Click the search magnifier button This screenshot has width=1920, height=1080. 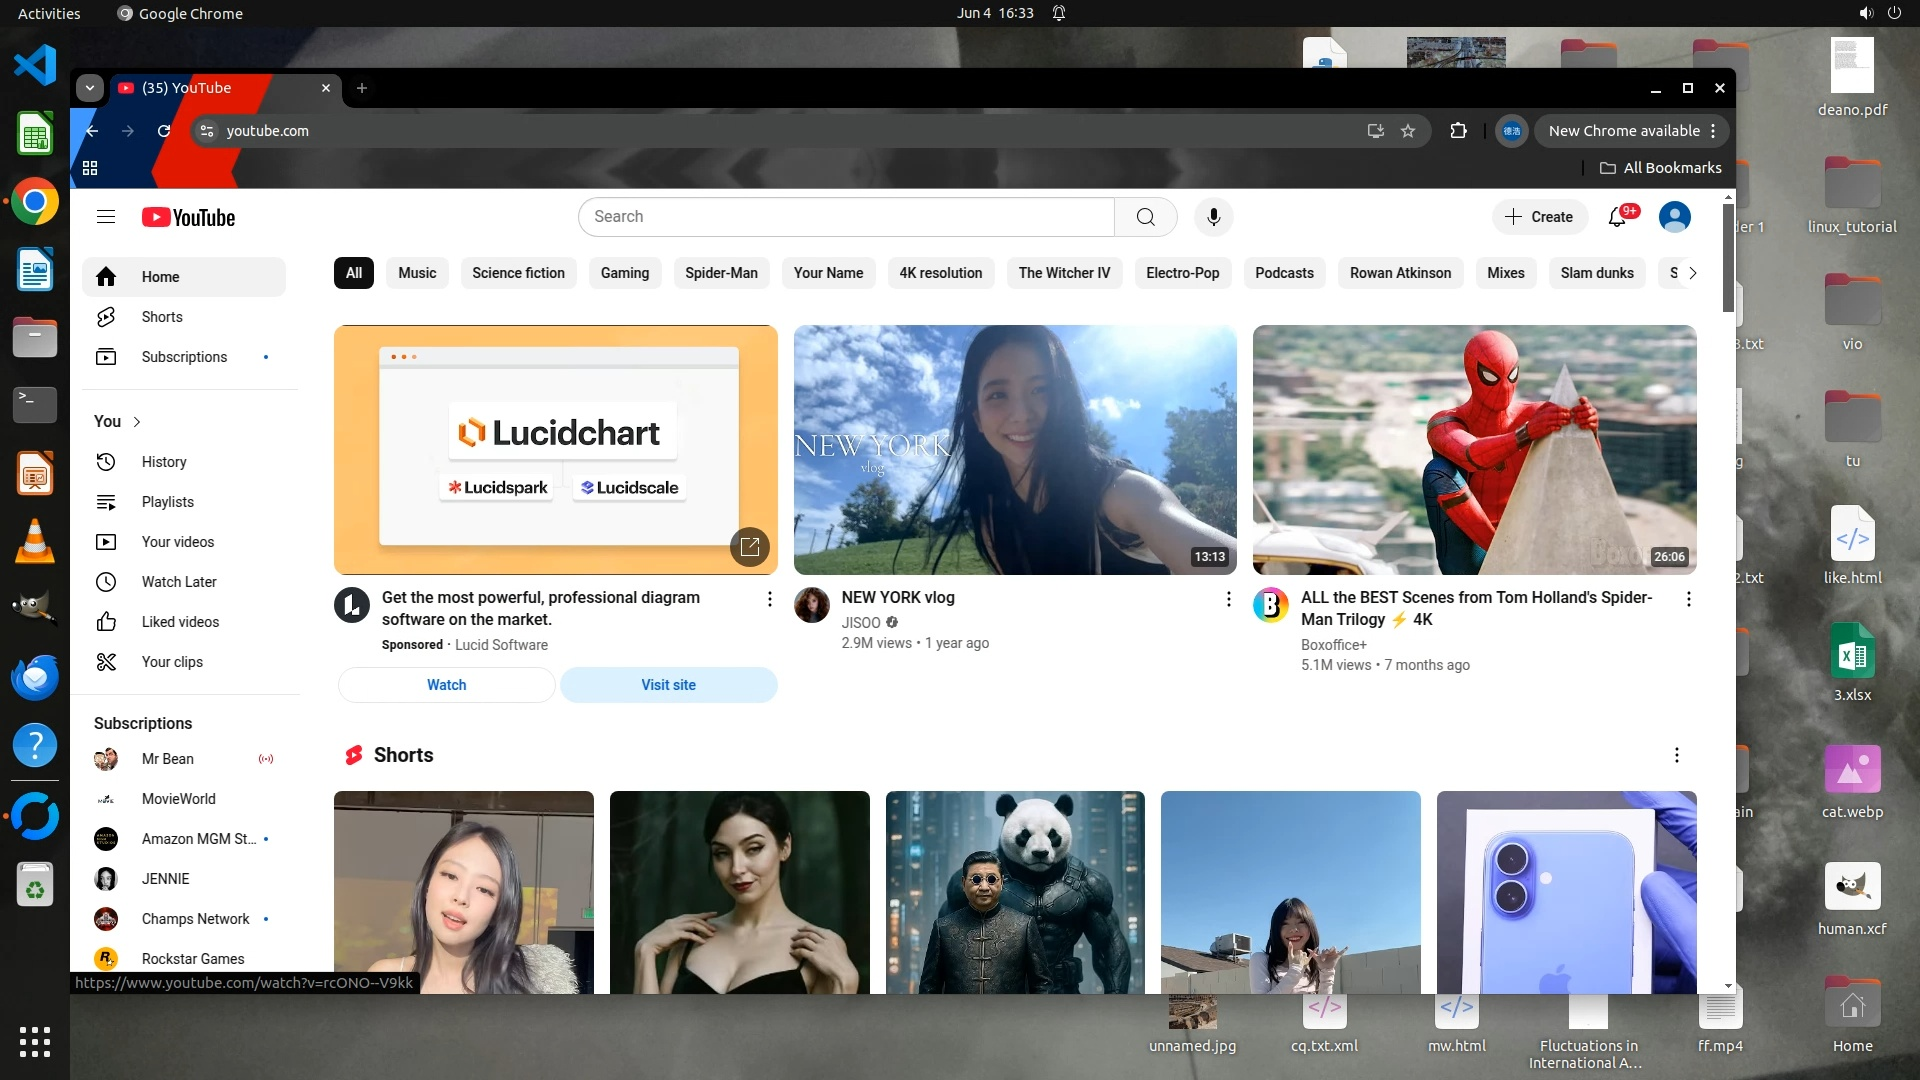pyautogui.click(x=1146, y=217)
